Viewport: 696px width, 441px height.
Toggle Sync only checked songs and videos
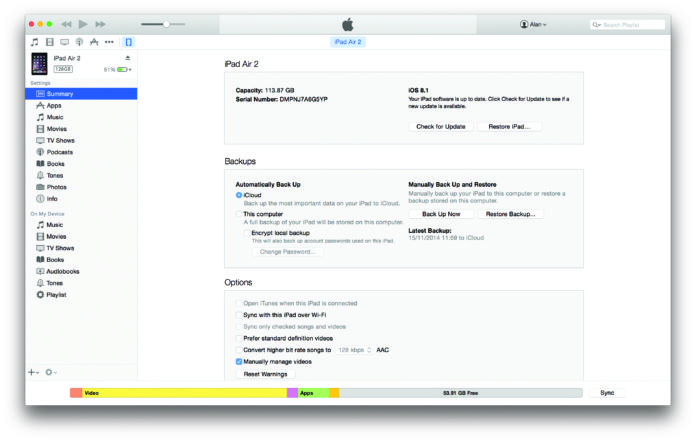pos(239,327)
